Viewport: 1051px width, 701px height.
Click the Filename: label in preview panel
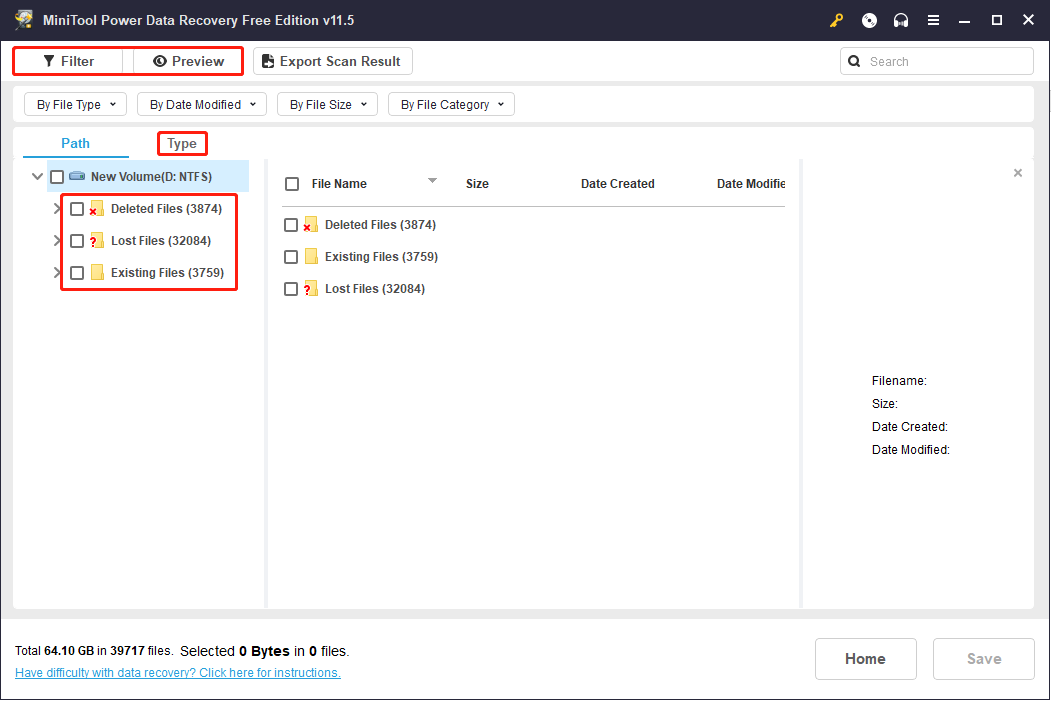tap(899, 381)
